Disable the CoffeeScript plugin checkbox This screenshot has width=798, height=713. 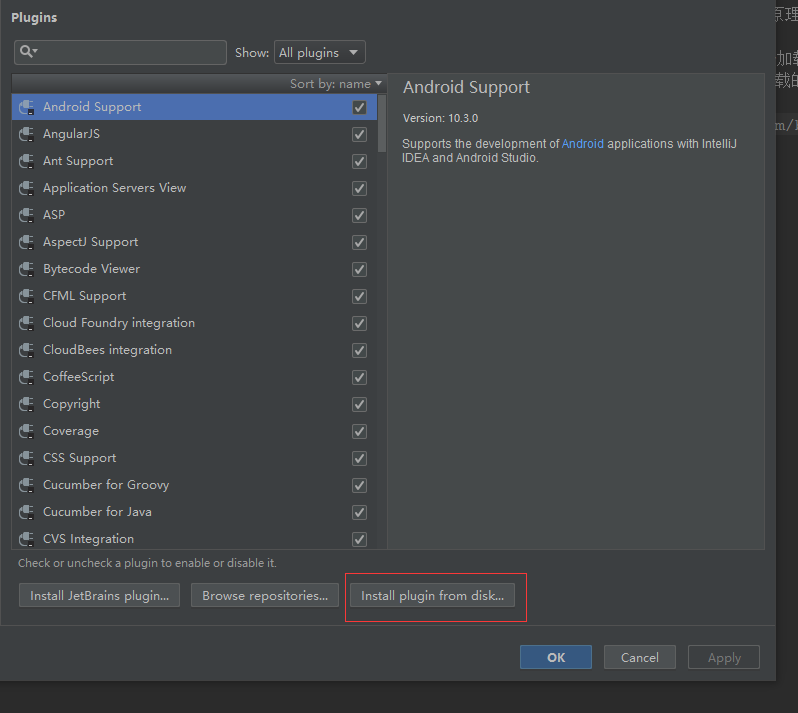tap(359, 377)
